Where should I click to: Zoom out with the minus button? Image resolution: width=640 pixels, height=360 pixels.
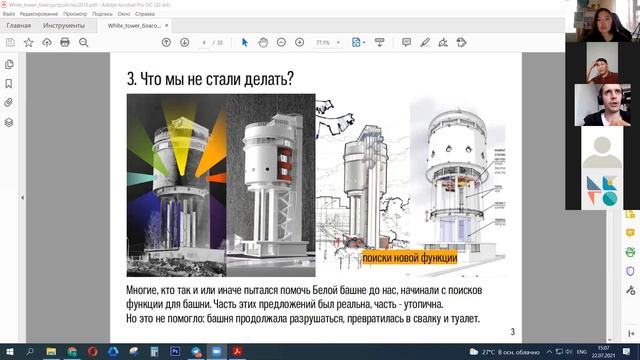click(x=281, y=42)
